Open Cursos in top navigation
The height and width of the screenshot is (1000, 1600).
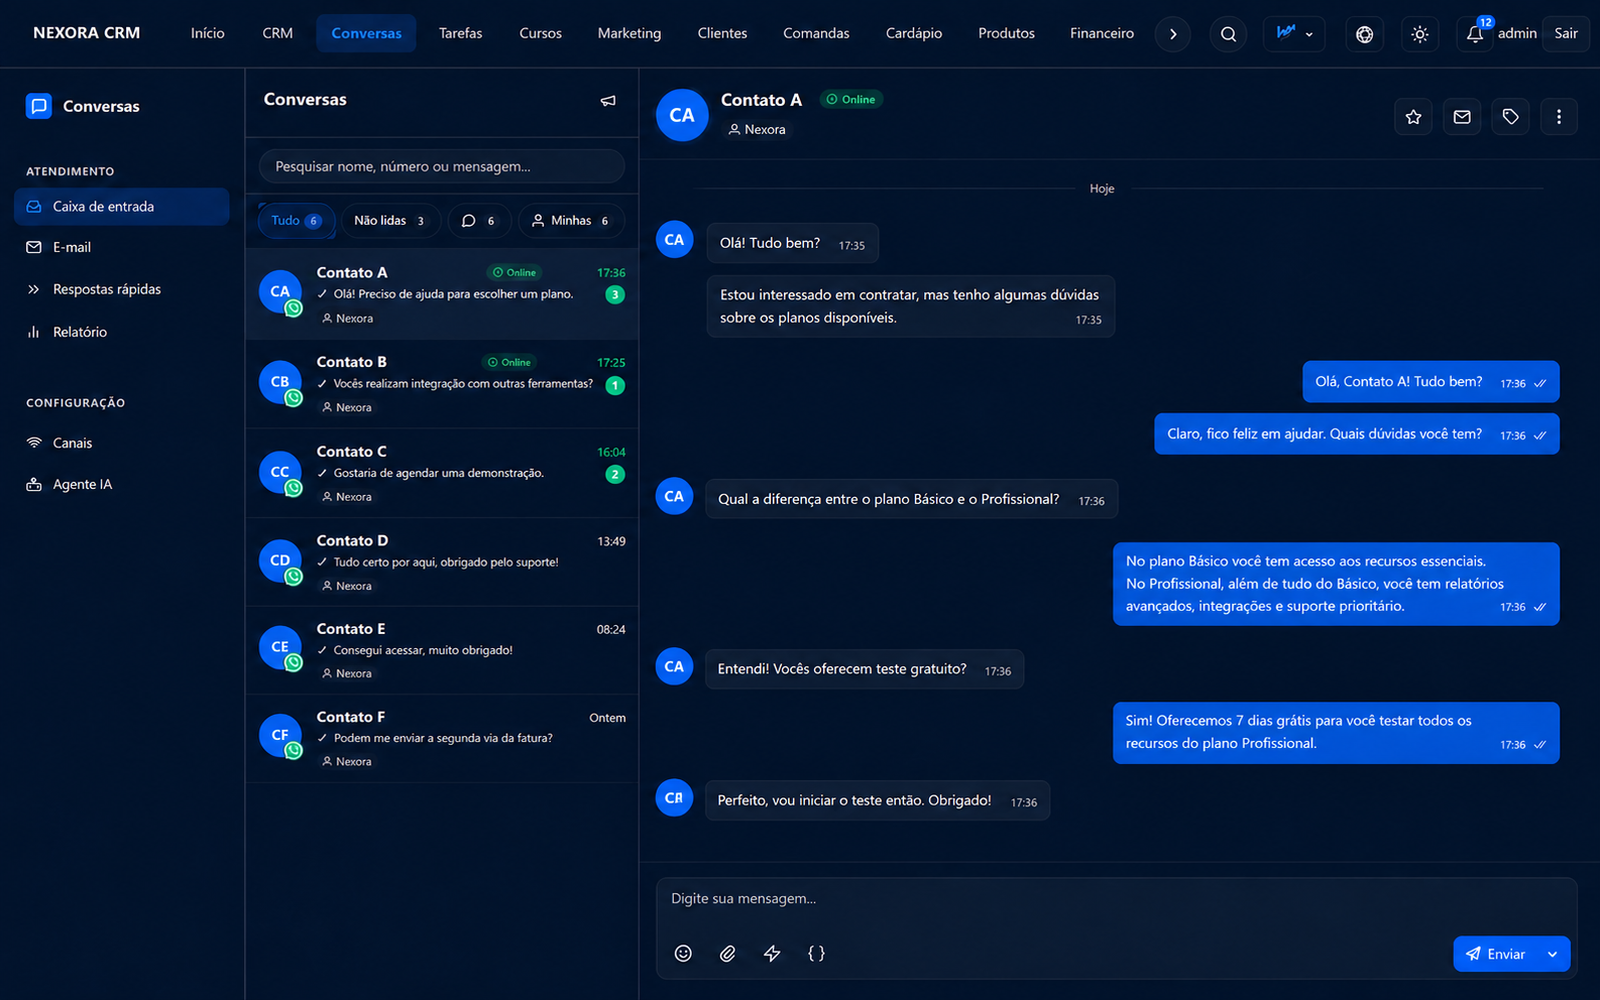coord(540,34)
